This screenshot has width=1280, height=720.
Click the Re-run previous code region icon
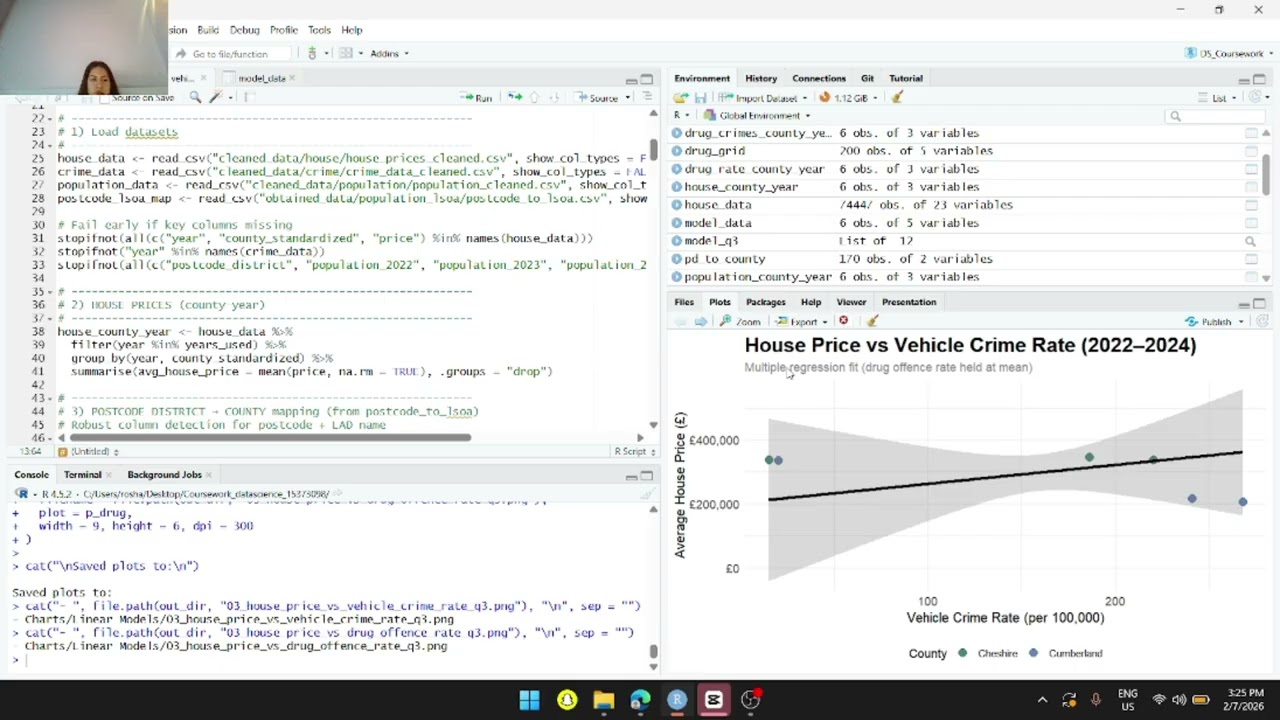pos(514,97)
